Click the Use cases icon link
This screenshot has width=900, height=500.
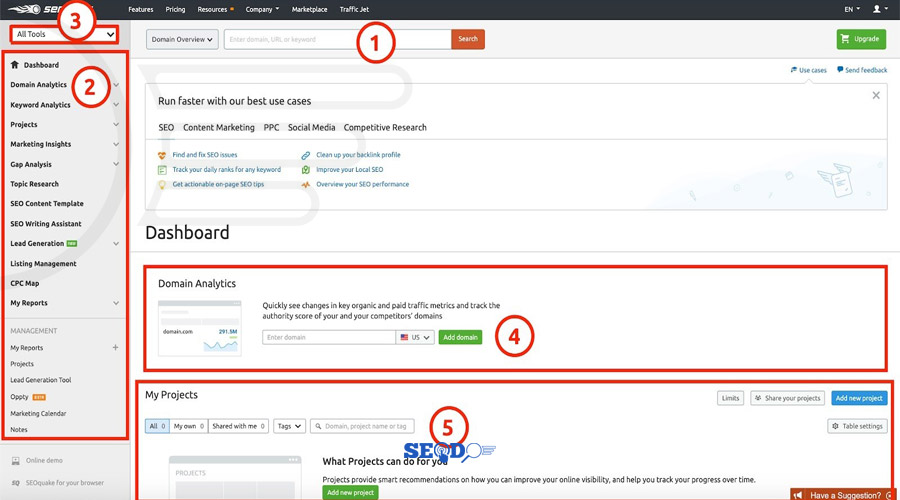pos(793,70)
